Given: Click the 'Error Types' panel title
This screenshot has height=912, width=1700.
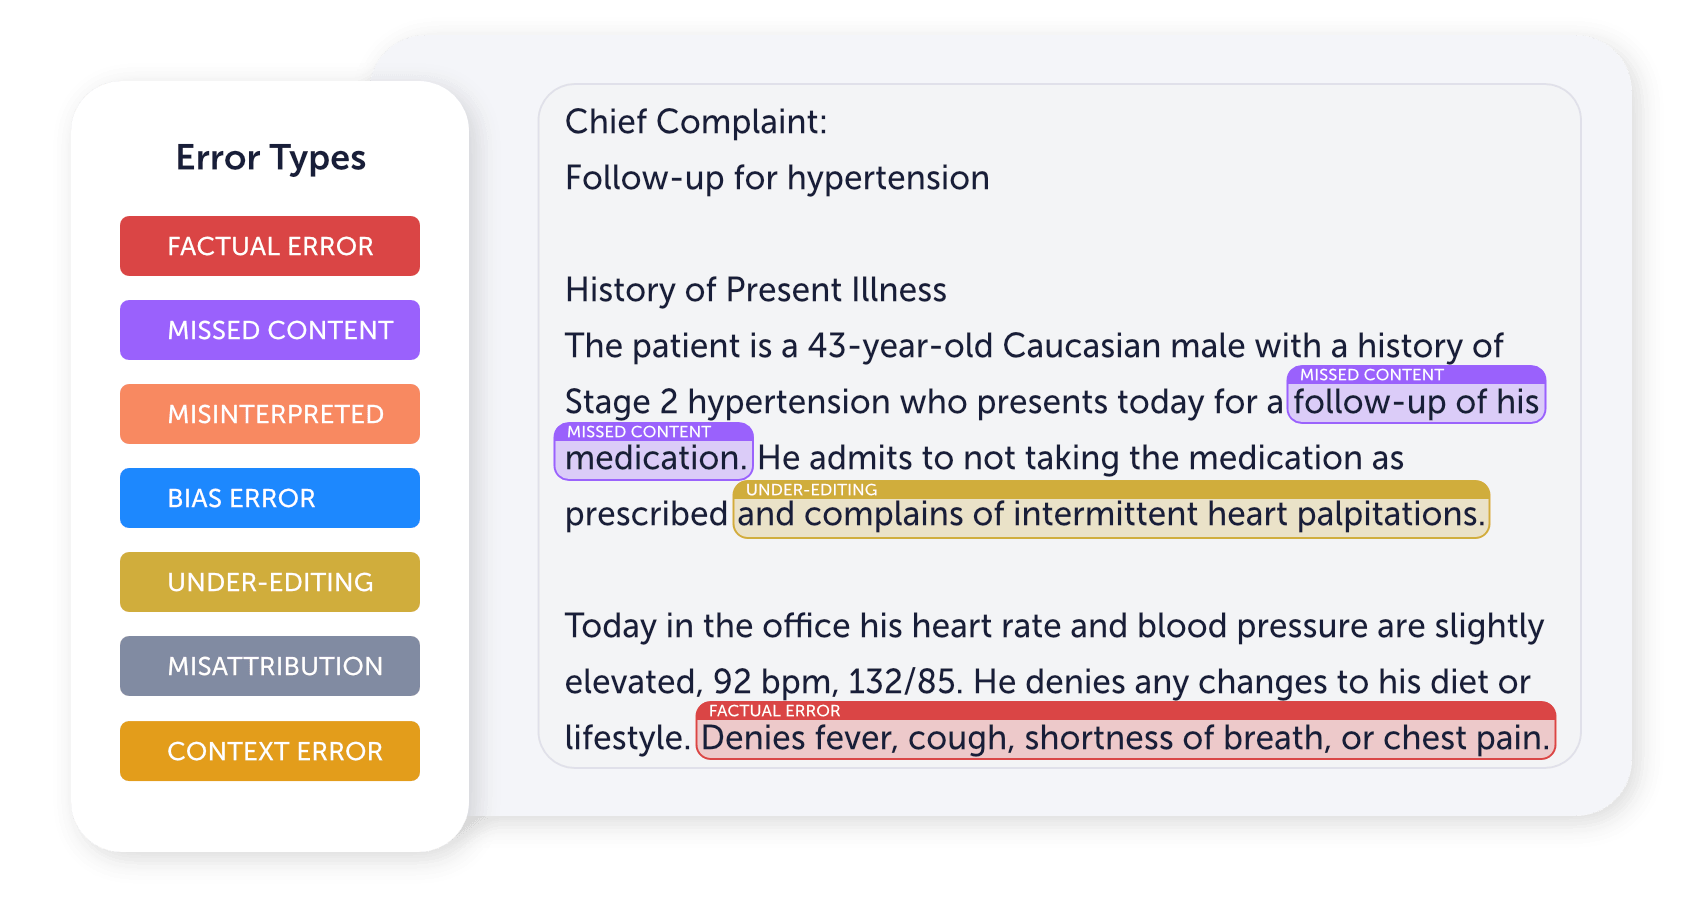Looking at the screenshot, I should click(271, 158).
